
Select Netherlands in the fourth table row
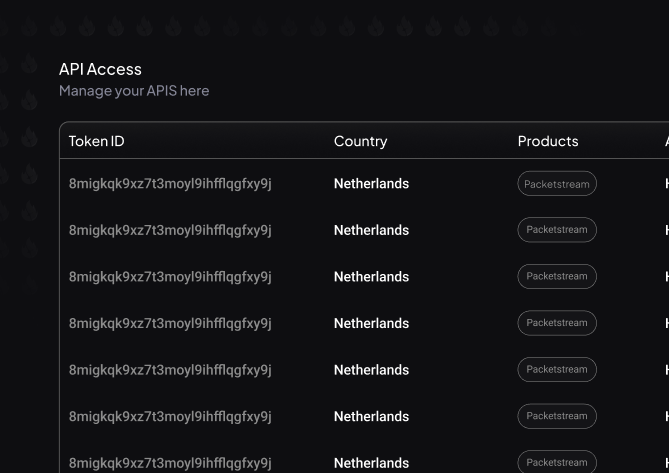(371, 323)
